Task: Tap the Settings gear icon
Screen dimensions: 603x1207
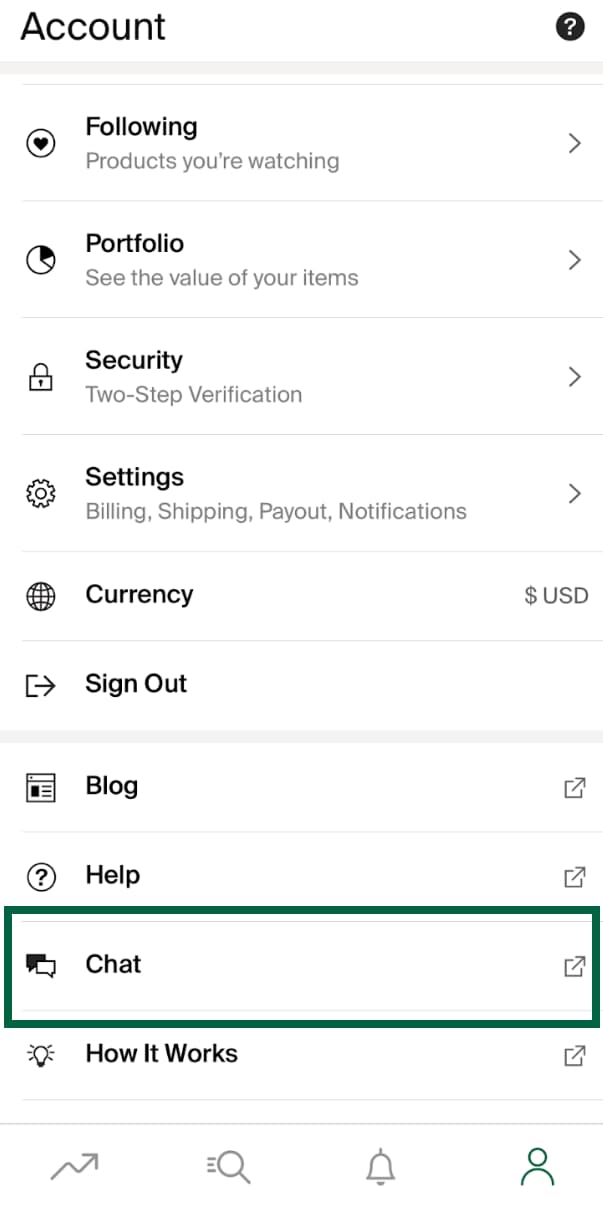Action: point(40,493)
